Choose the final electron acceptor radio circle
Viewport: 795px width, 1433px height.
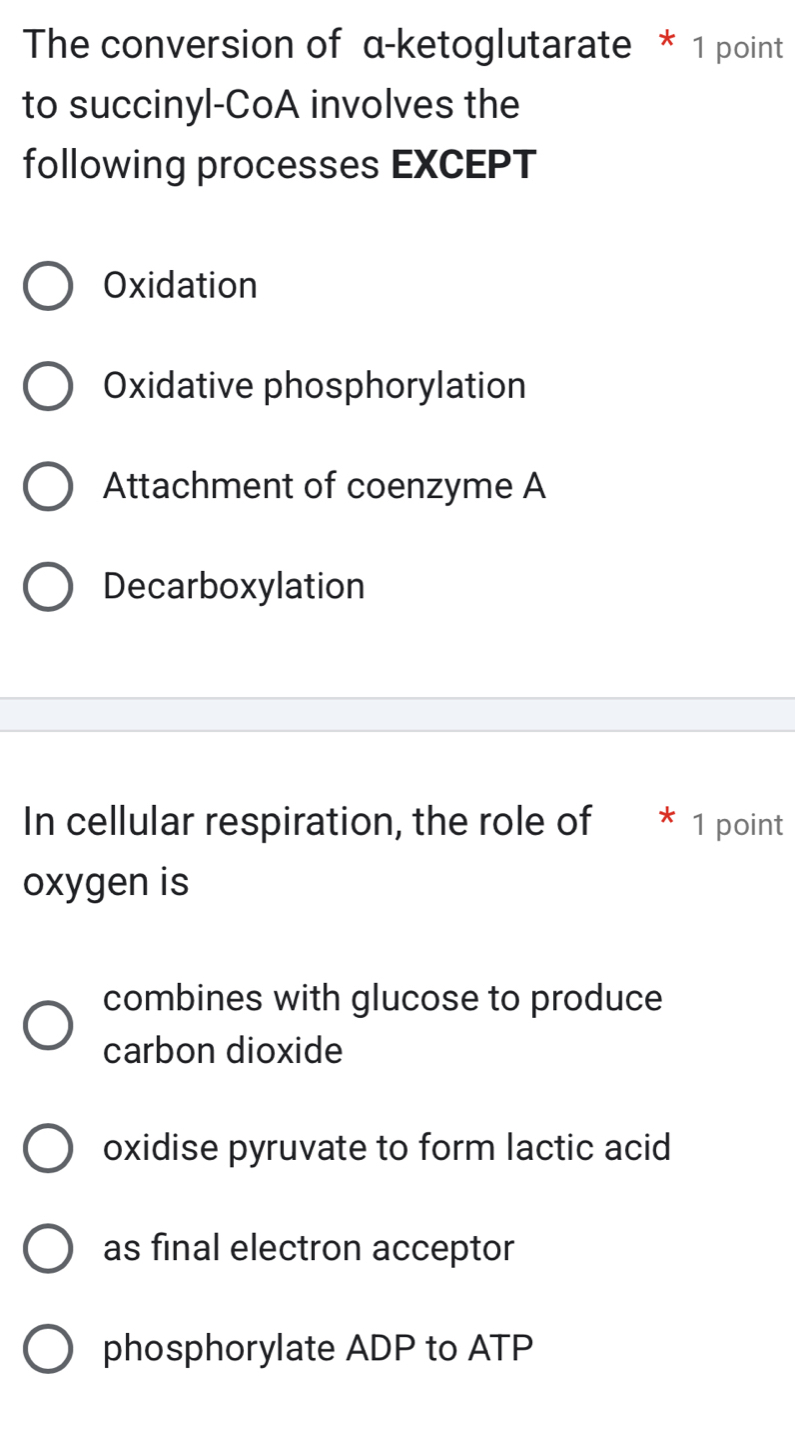click(47, 1248)
